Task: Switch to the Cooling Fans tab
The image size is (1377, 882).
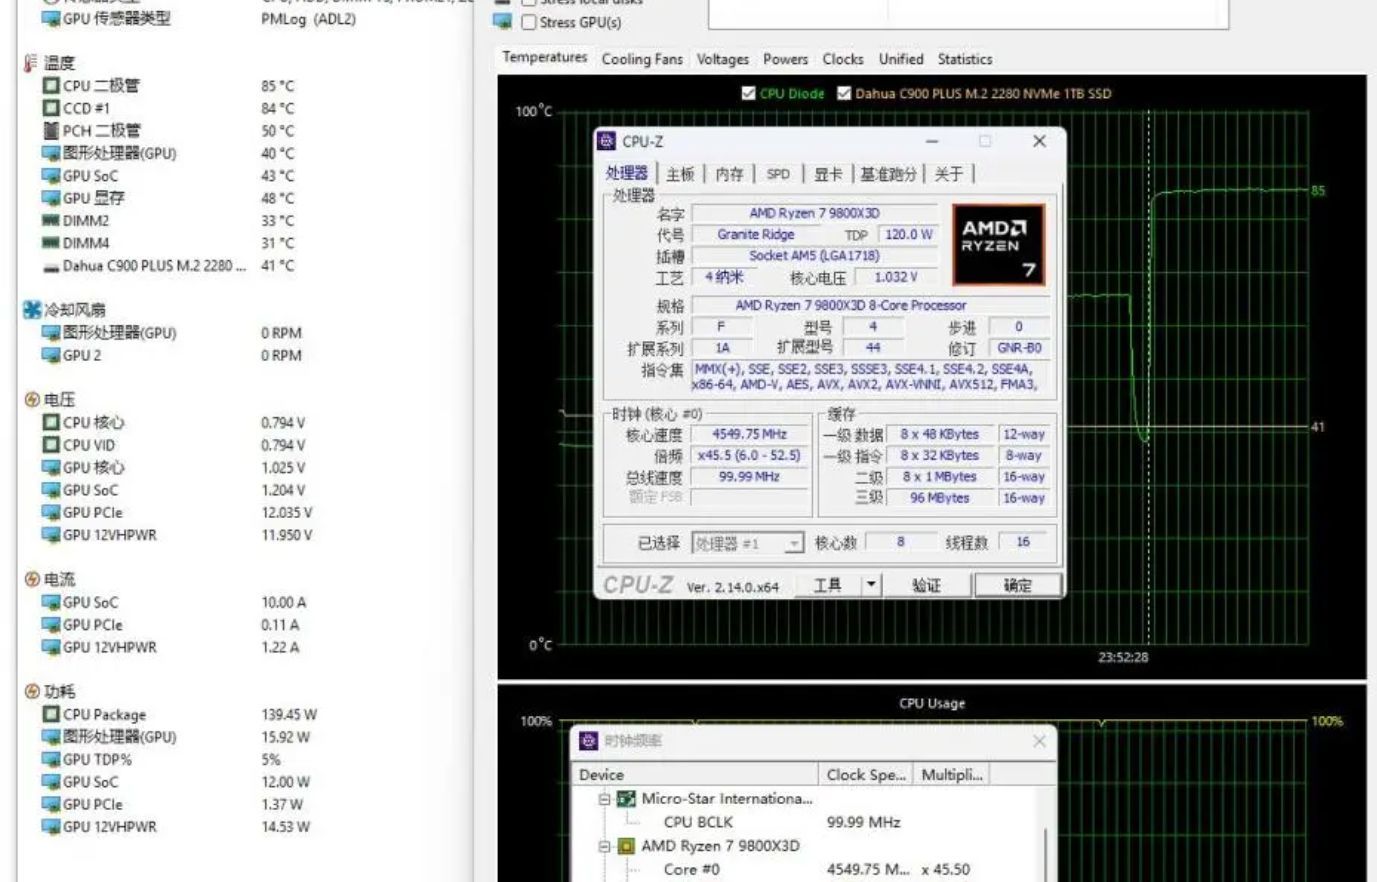Action: pos(642,59)
